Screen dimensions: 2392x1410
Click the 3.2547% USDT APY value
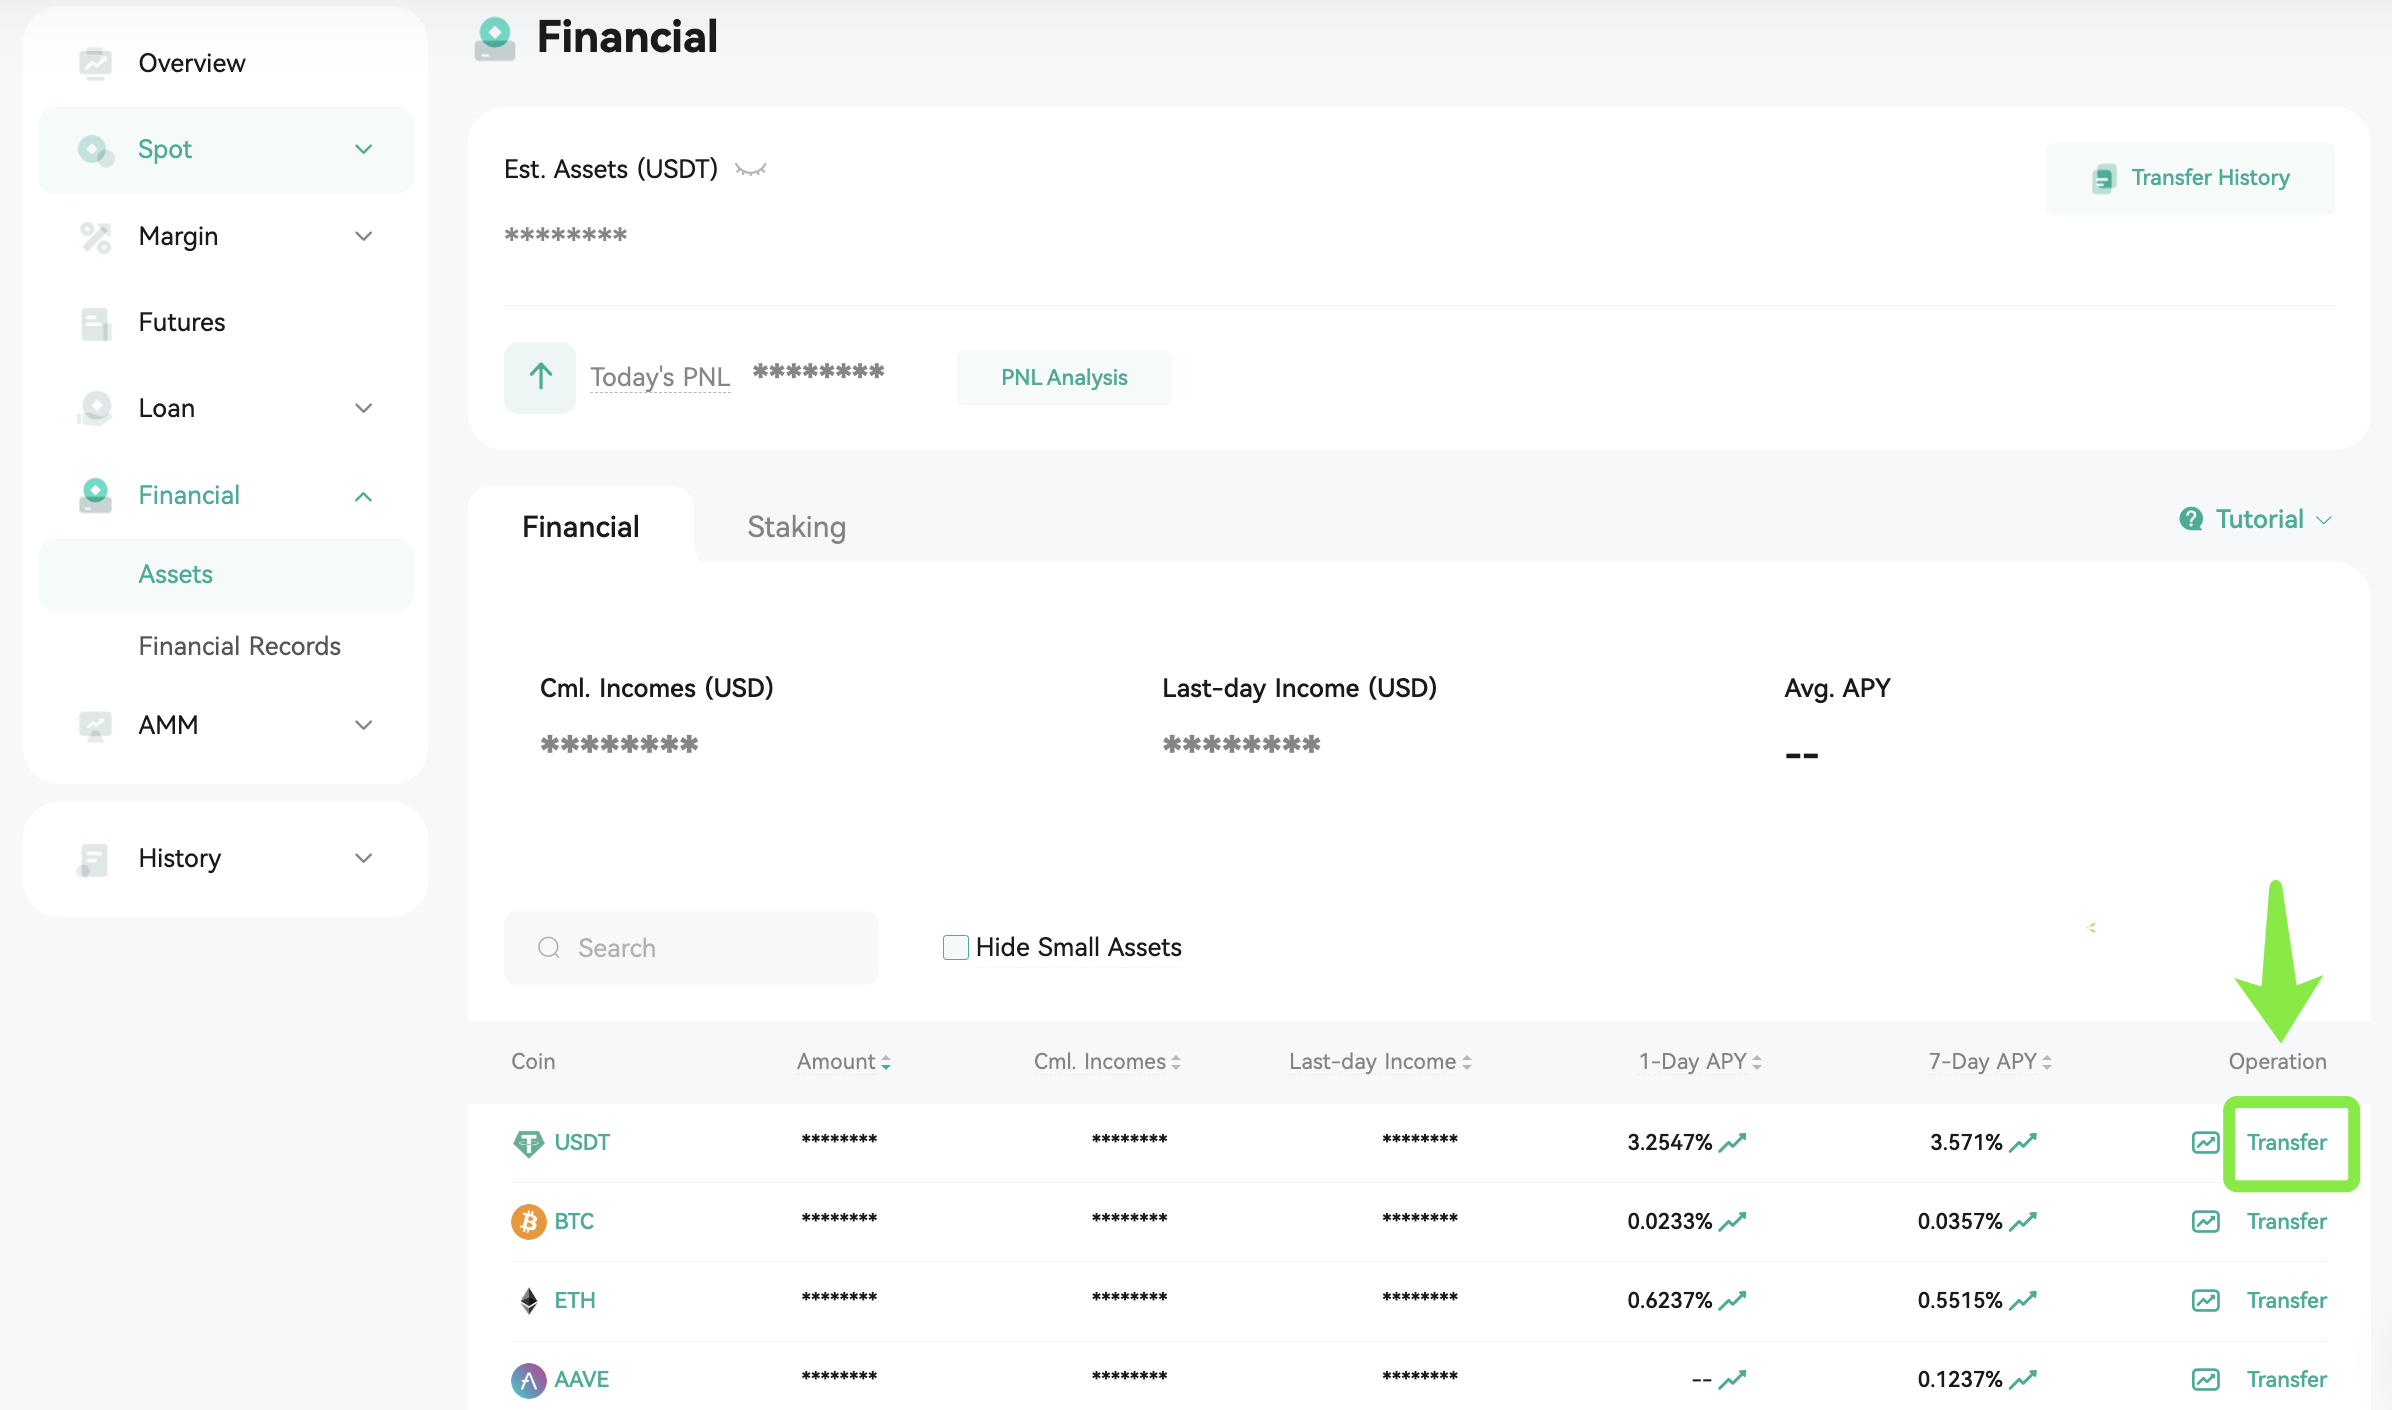click(x=1669, y=1142)
